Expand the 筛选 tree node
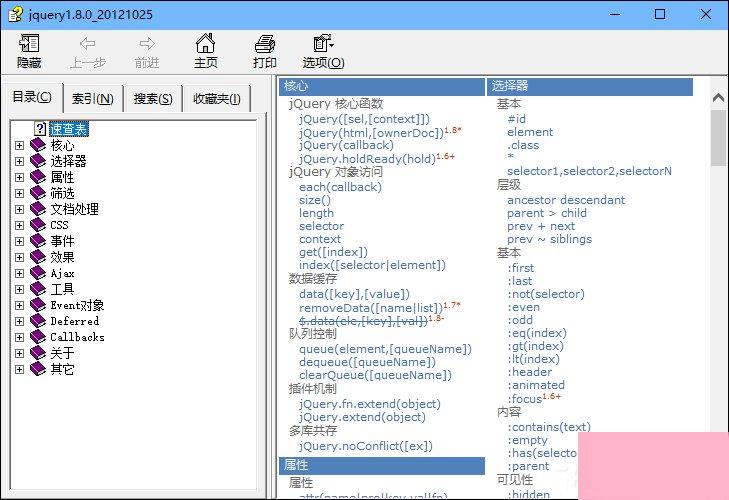Screen dimensions: 729x500 [19, 193]
